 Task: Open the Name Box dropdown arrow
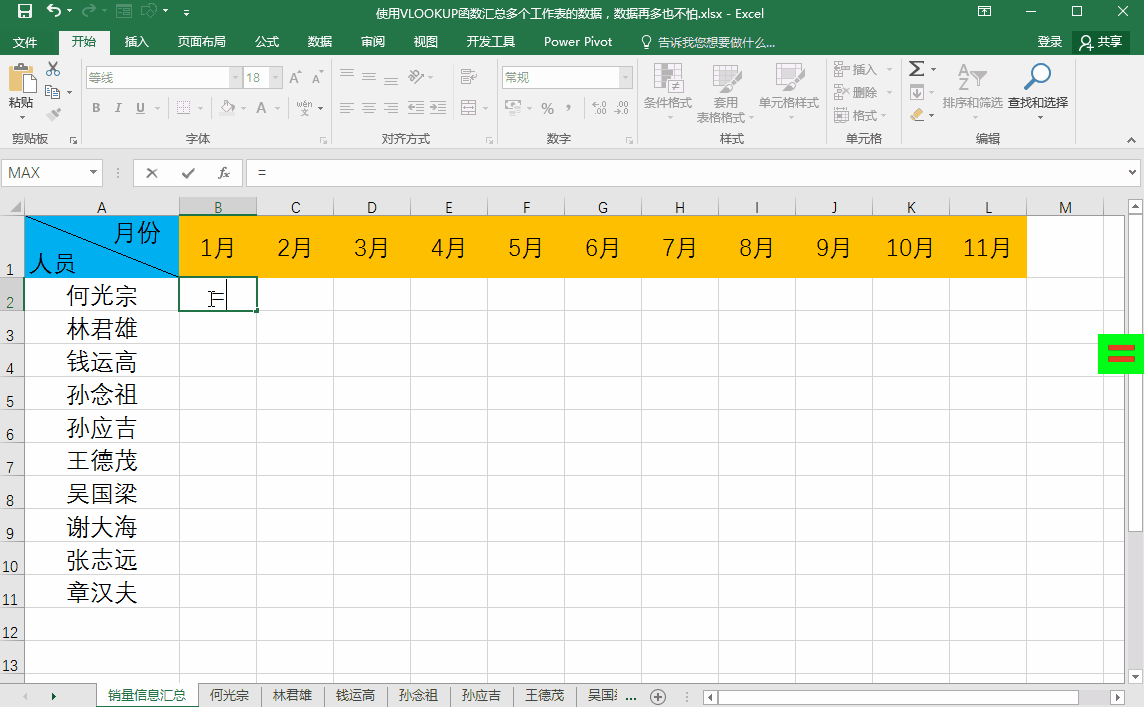tap(93, 173)
